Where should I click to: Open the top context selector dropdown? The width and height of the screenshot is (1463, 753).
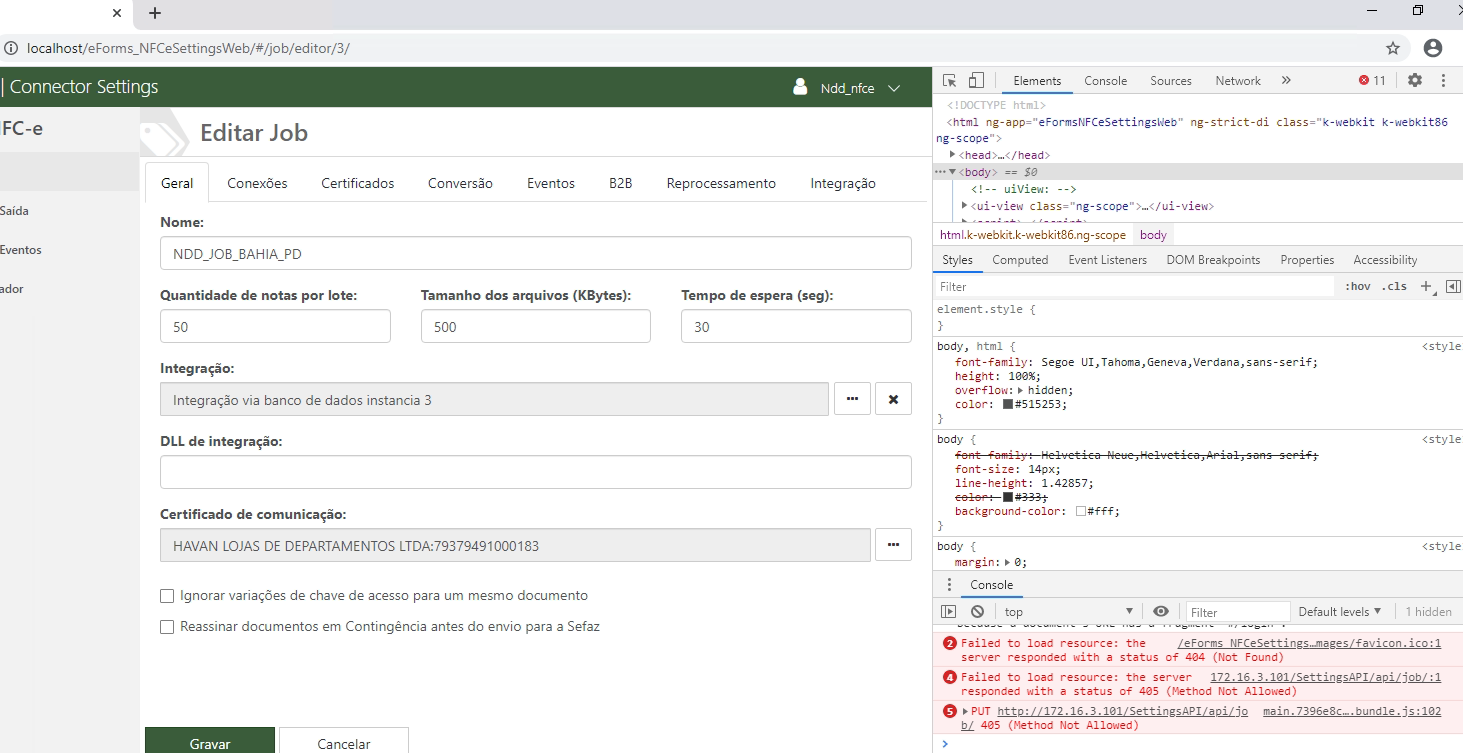(1068, 612)
